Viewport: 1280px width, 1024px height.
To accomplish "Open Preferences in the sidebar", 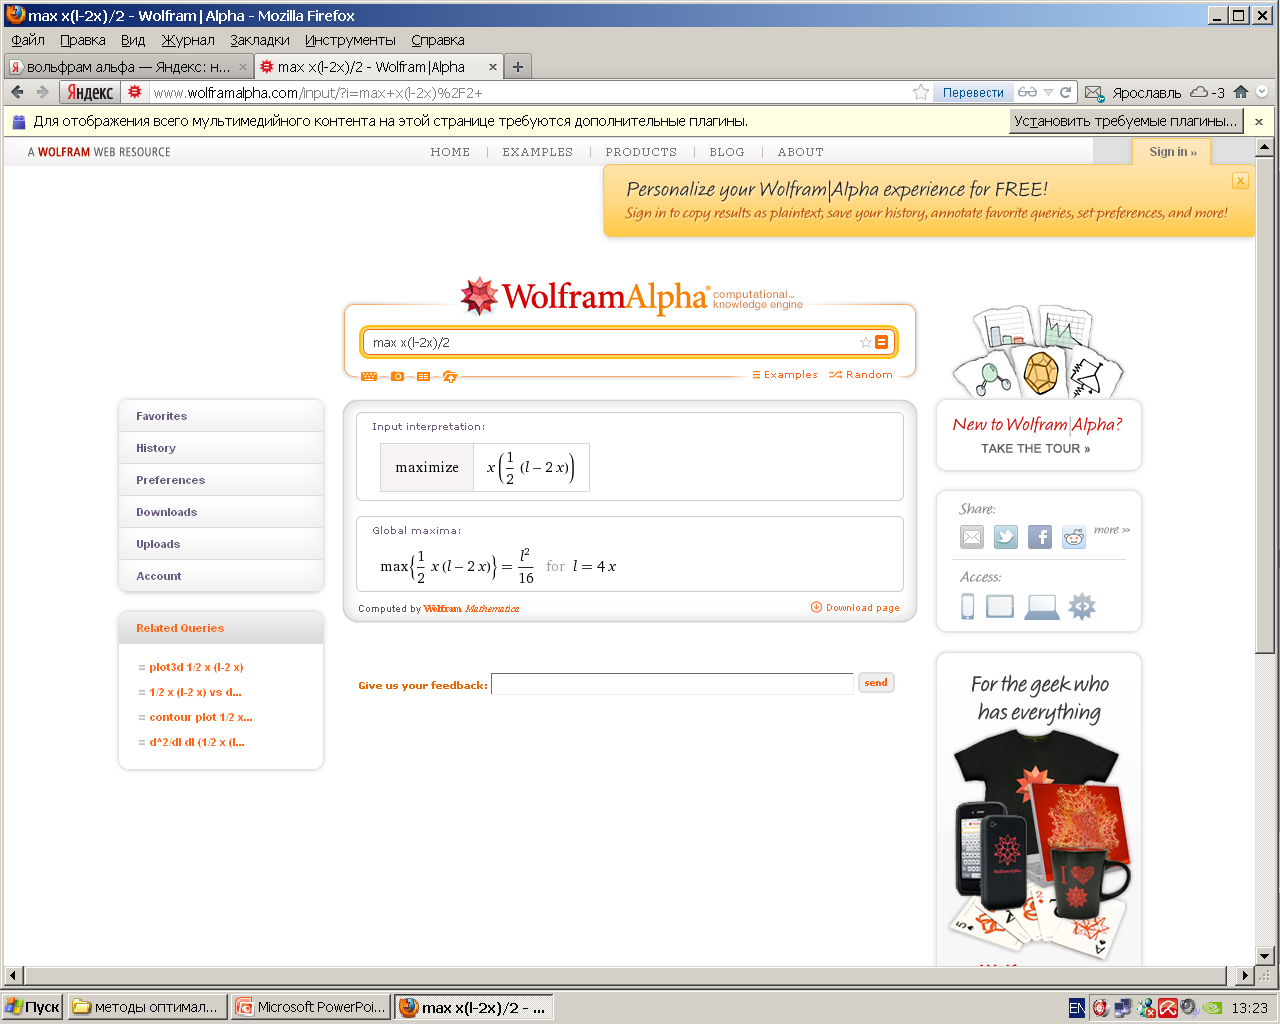I will tap(221, 480).
